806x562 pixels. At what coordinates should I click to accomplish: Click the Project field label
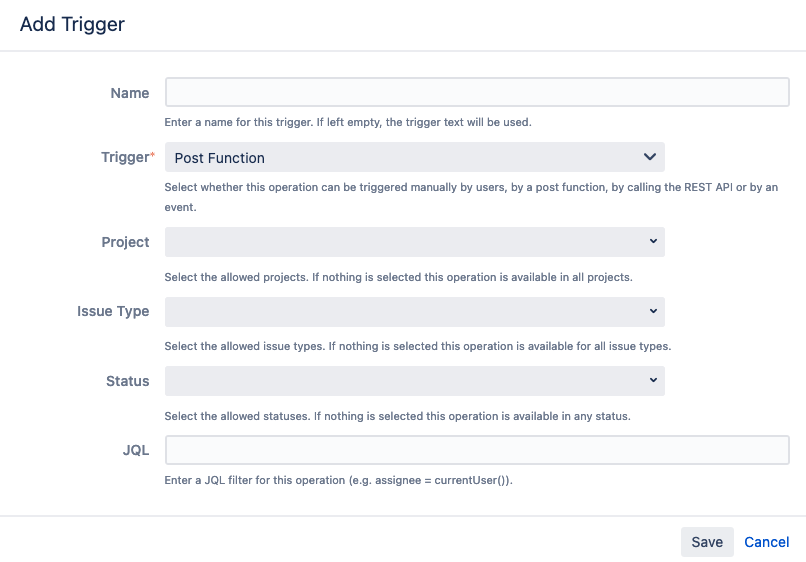point(125,242)
